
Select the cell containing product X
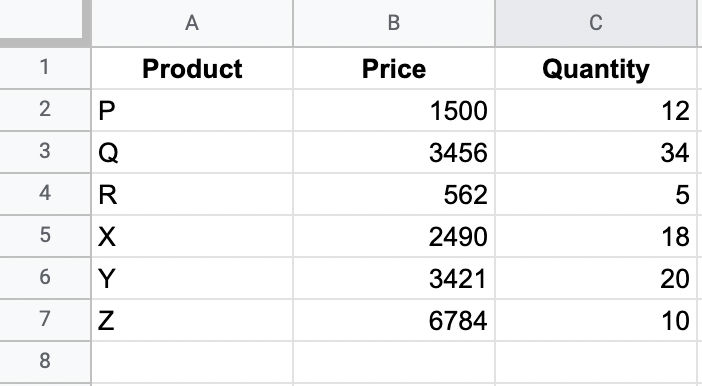(x=192, y=236)
